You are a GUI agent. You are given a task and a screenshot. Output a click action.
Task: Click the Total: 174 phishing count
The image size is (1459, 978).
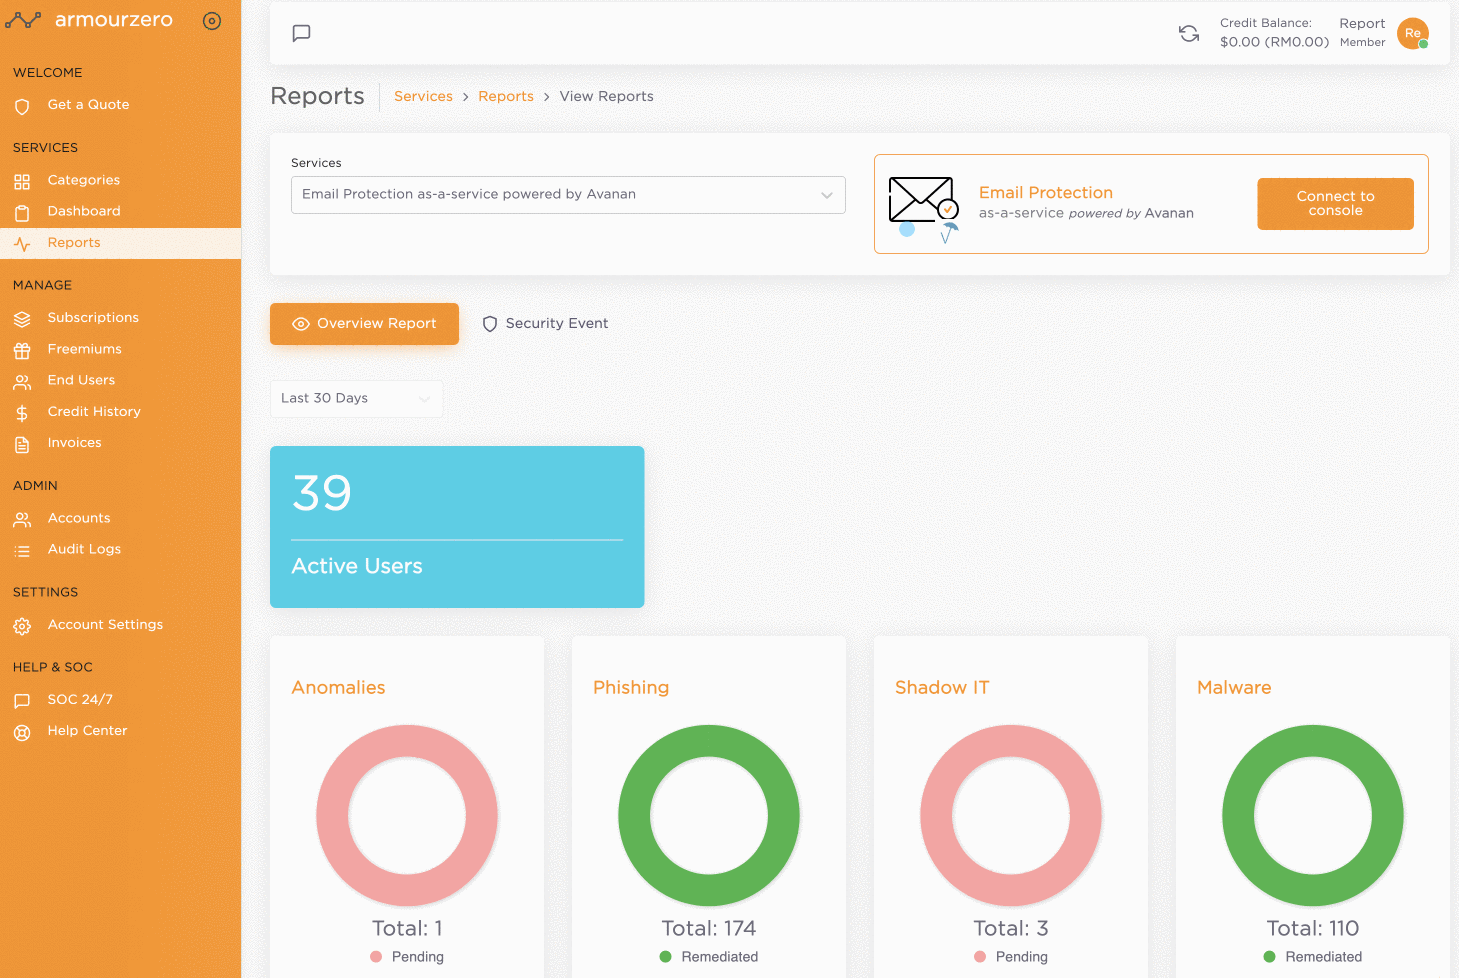point(709,928)
